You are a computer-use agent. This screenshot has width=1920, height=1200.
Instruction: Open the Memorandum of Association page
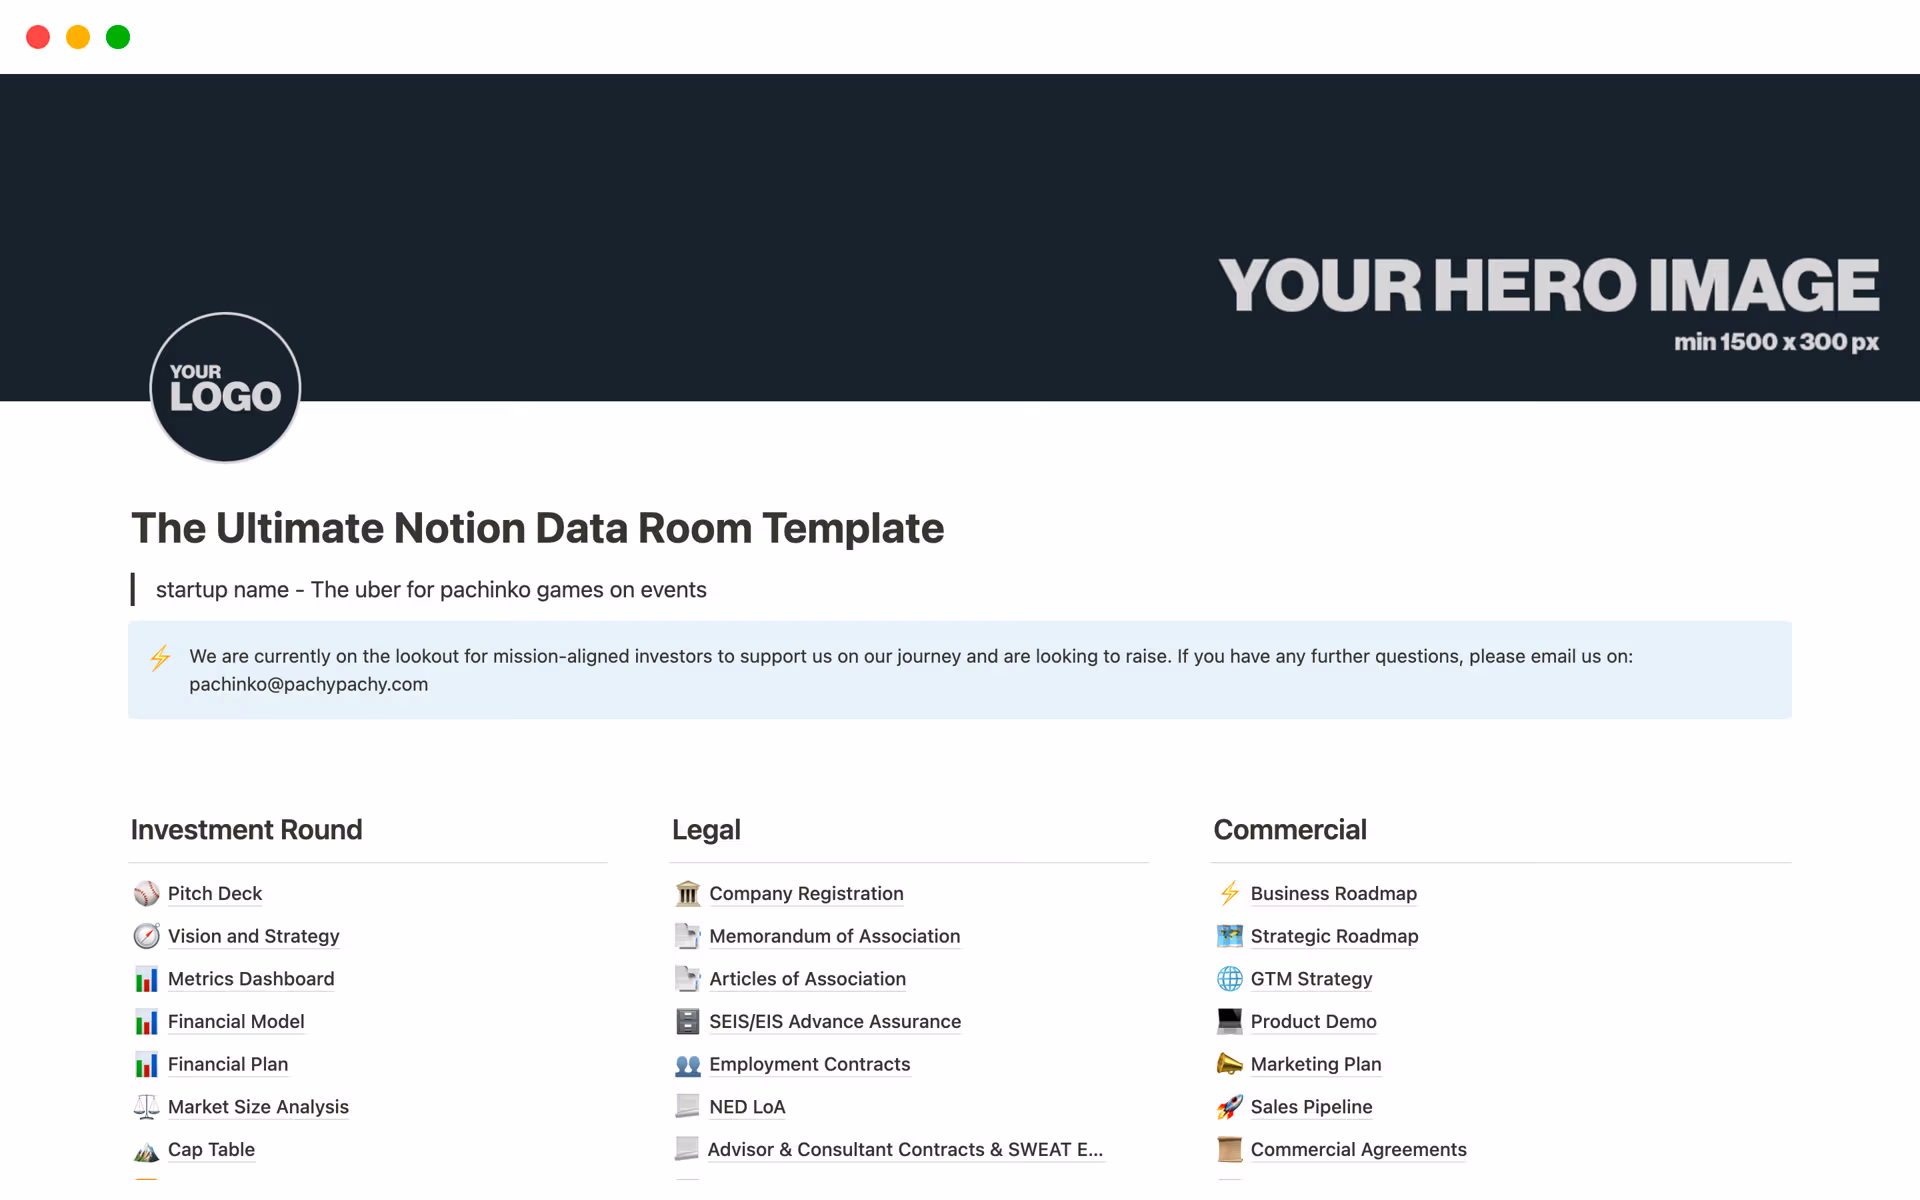click(835, 936)
